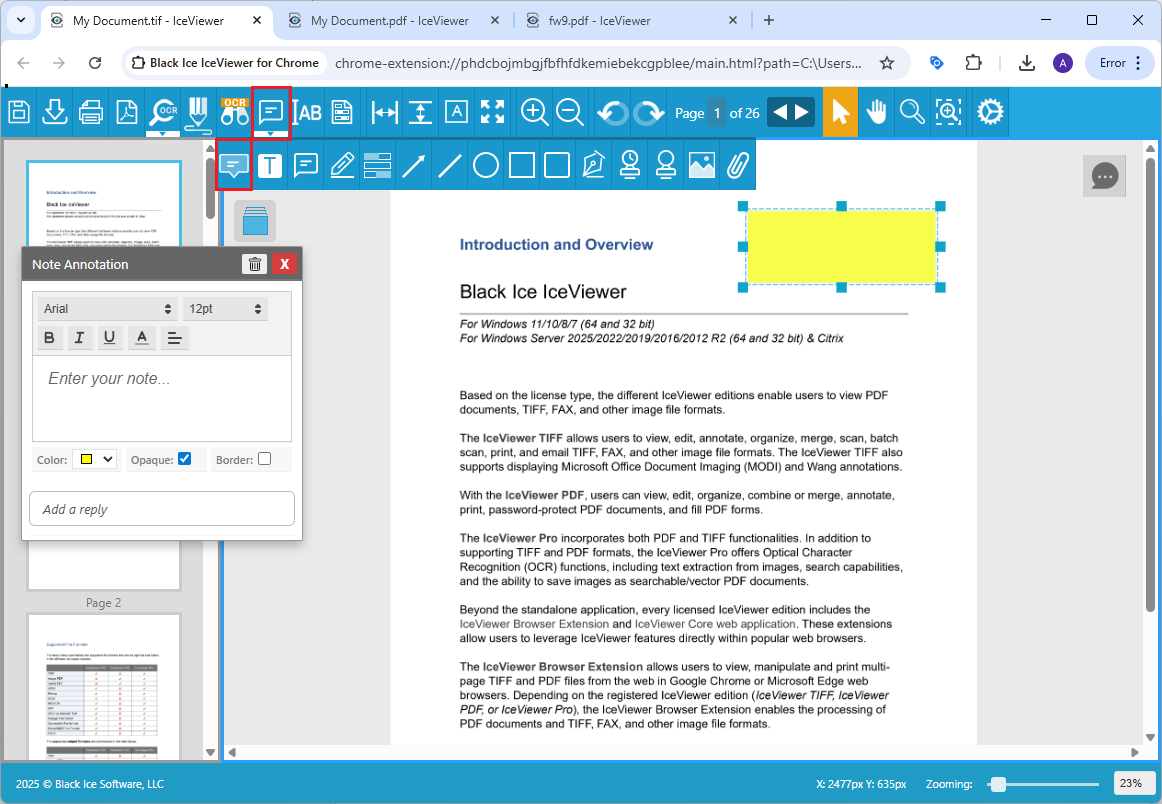This screenshot has width=1162, height=804.
Task: Open the note Color dropdown
Action: coord(94,459)
